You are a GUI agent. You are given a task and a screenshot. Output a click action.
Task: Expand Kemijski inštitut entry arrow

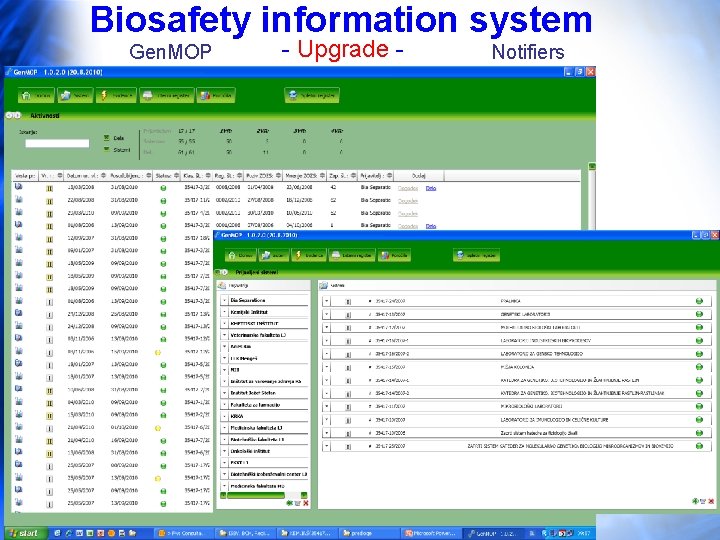click(x=224, y=312)
